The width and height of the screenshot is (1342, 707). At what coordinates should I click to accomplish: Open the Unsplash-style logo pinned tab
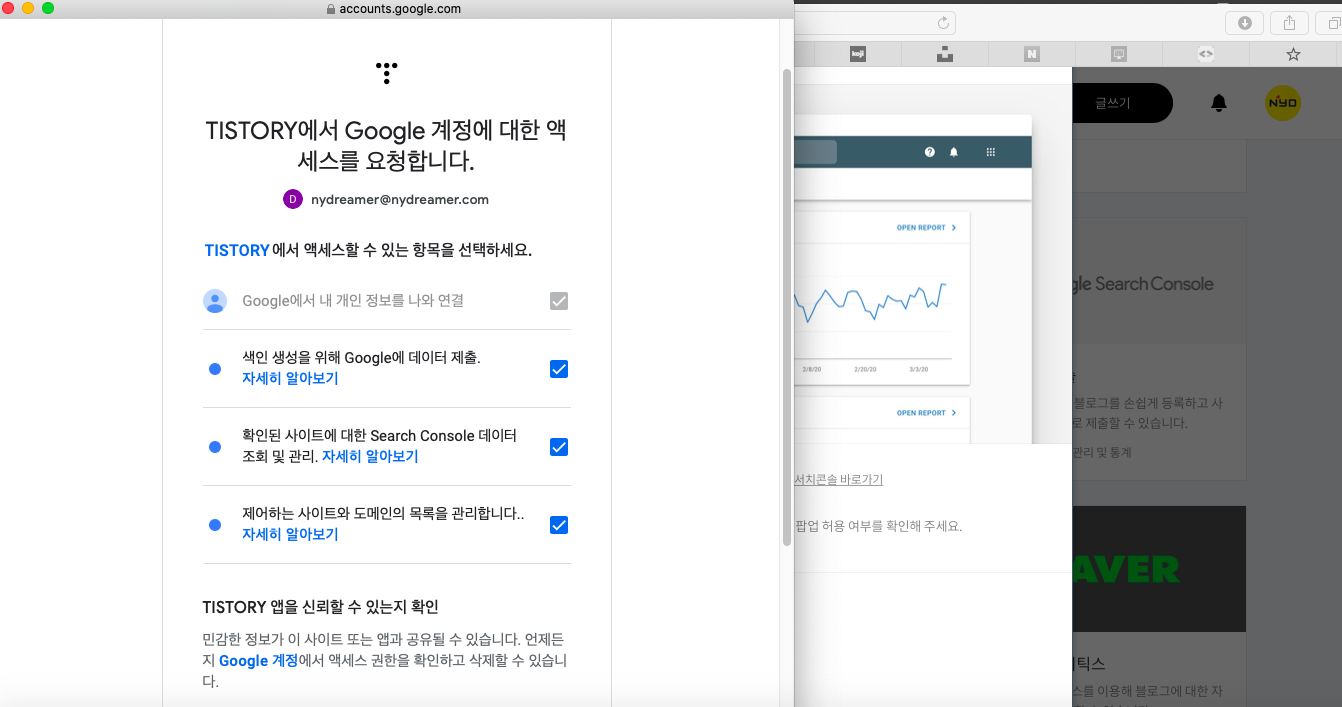click(x=944, y=54)
